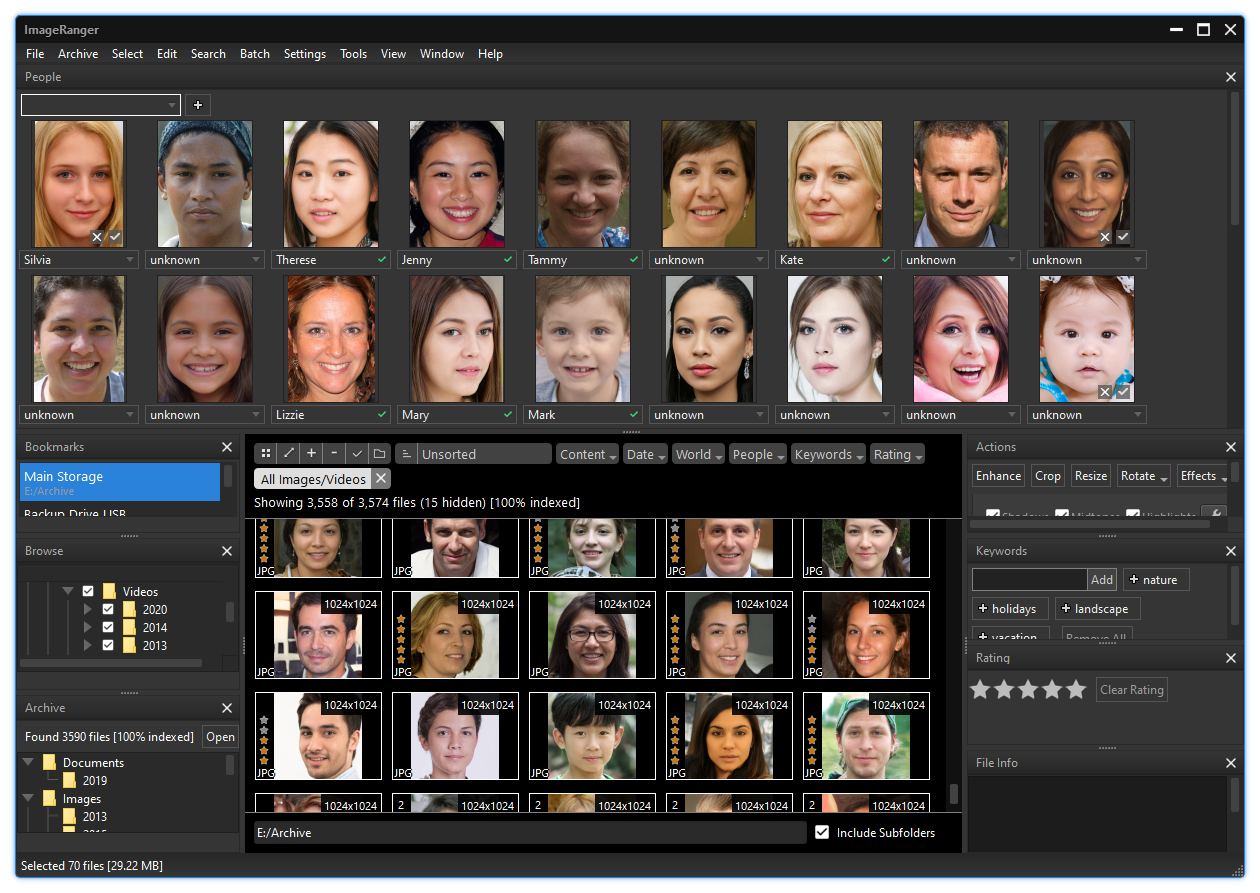The height and width of the screenshot is (893, 1260).
Task: Open the Batch menu
Action: coord(254,54)
